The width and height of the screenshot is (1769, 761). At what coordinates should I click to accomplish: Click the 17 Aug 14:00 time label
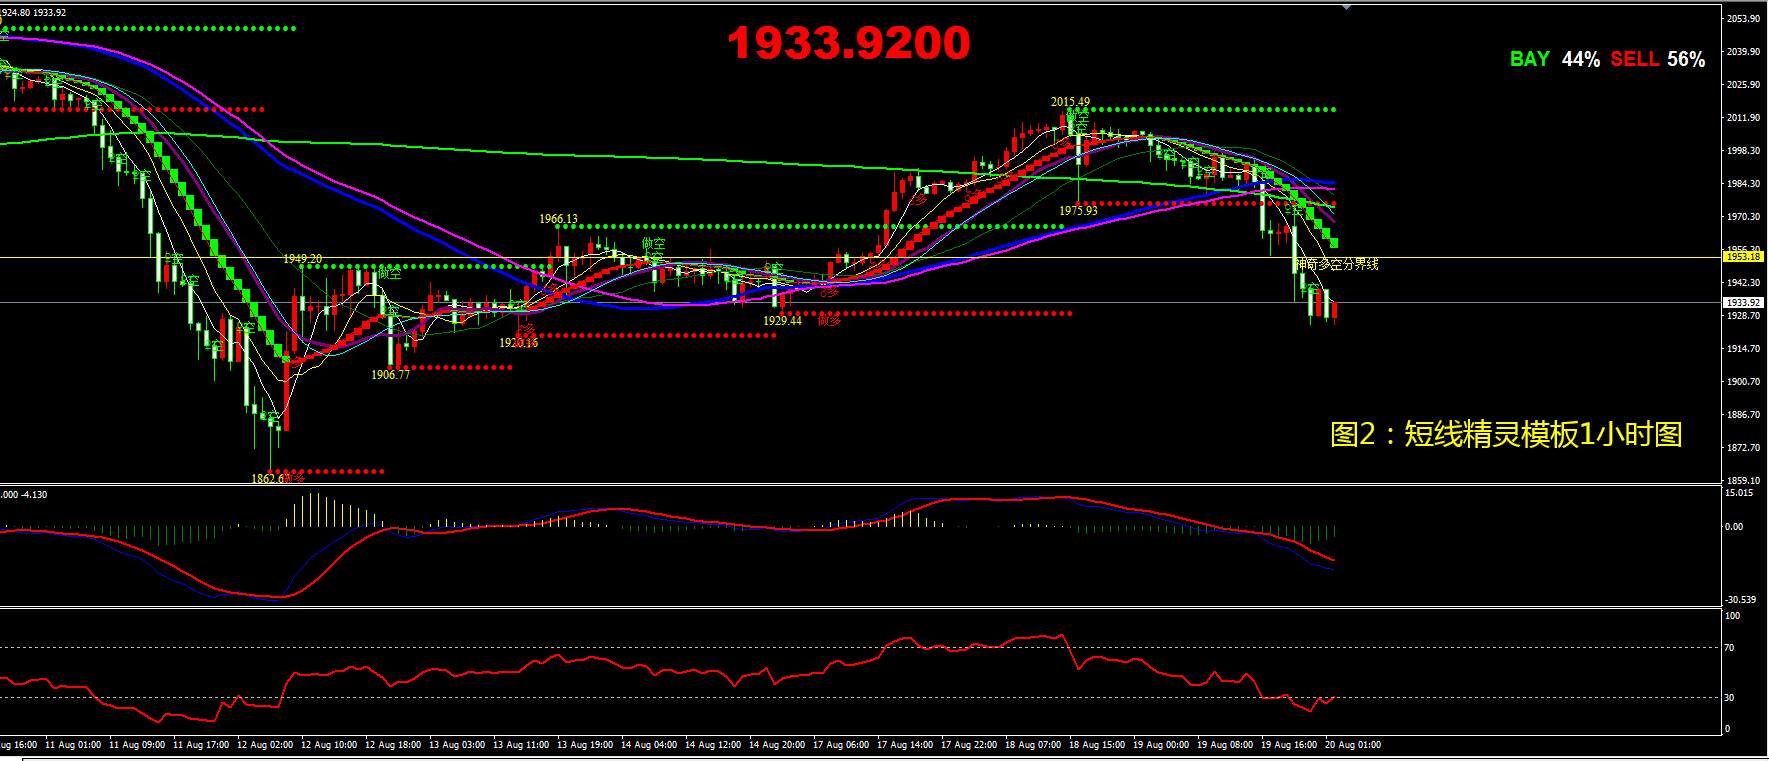(905, 745)
